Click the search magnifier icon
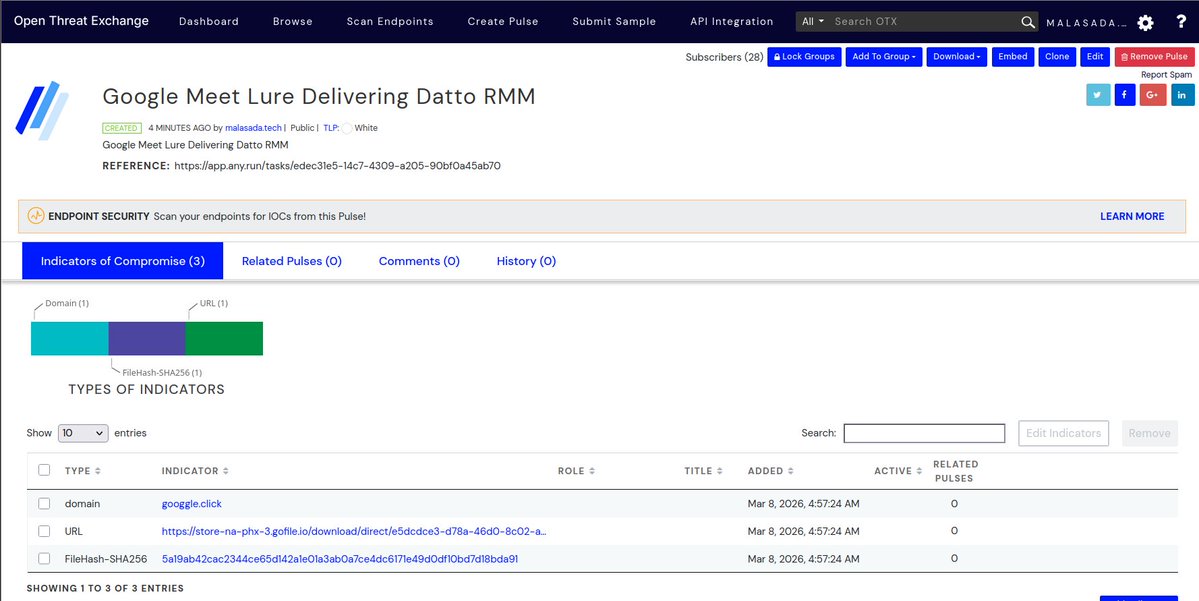The width and height of the screenshot is (1199, 601). [x=1028, y=22]
